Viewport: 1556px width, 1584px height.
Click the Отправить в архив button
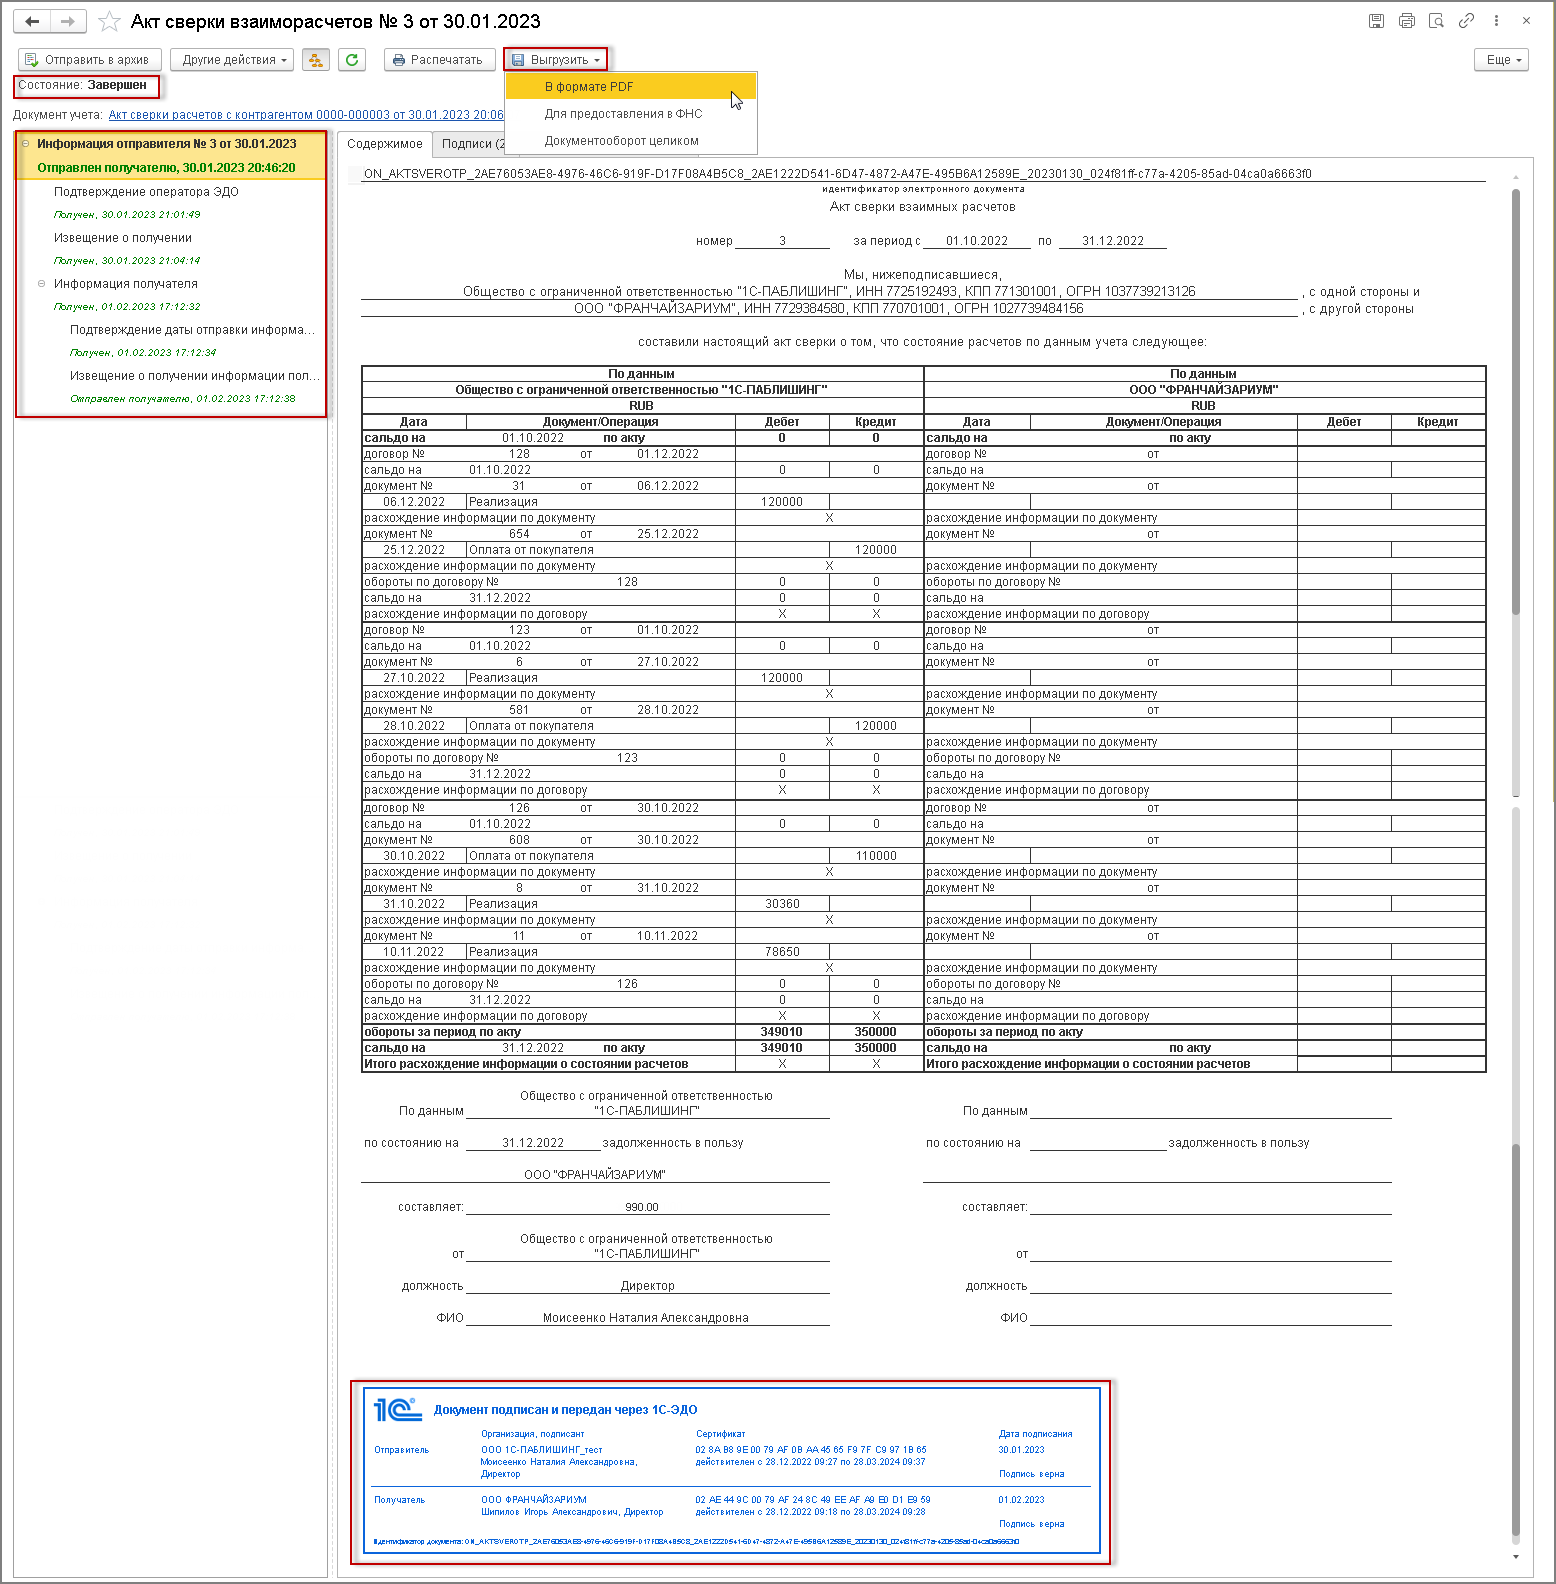[x=87, y=60]
